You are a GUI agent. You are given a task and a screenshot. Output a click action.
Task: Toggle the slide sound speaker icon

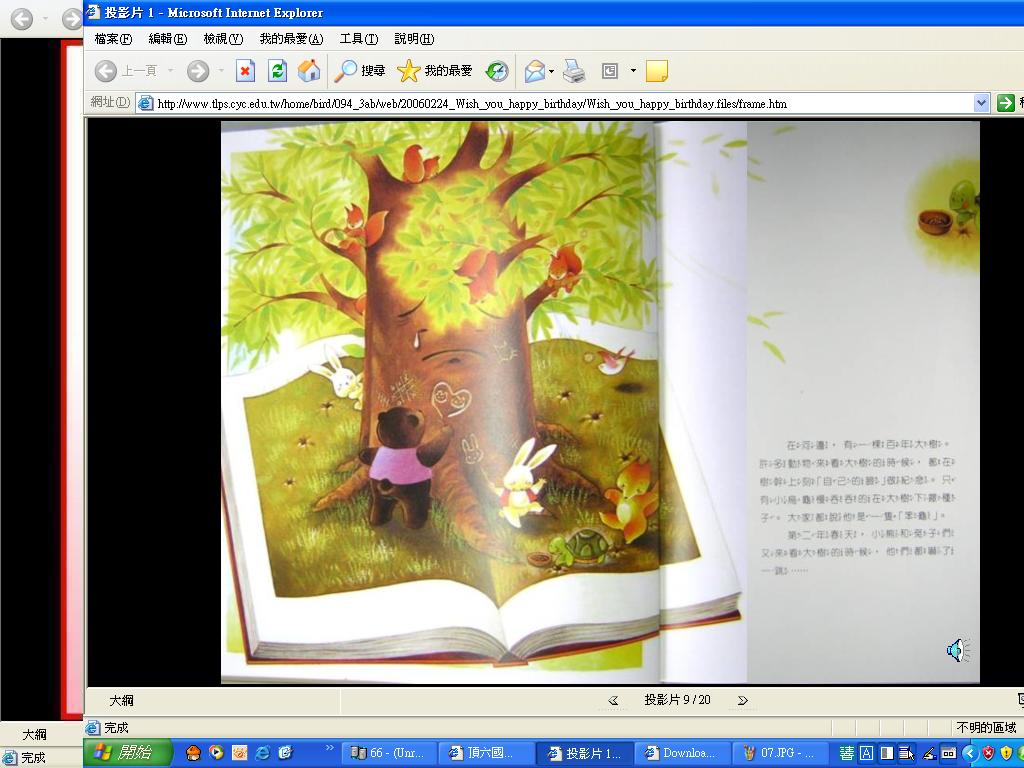coord(957,651)
